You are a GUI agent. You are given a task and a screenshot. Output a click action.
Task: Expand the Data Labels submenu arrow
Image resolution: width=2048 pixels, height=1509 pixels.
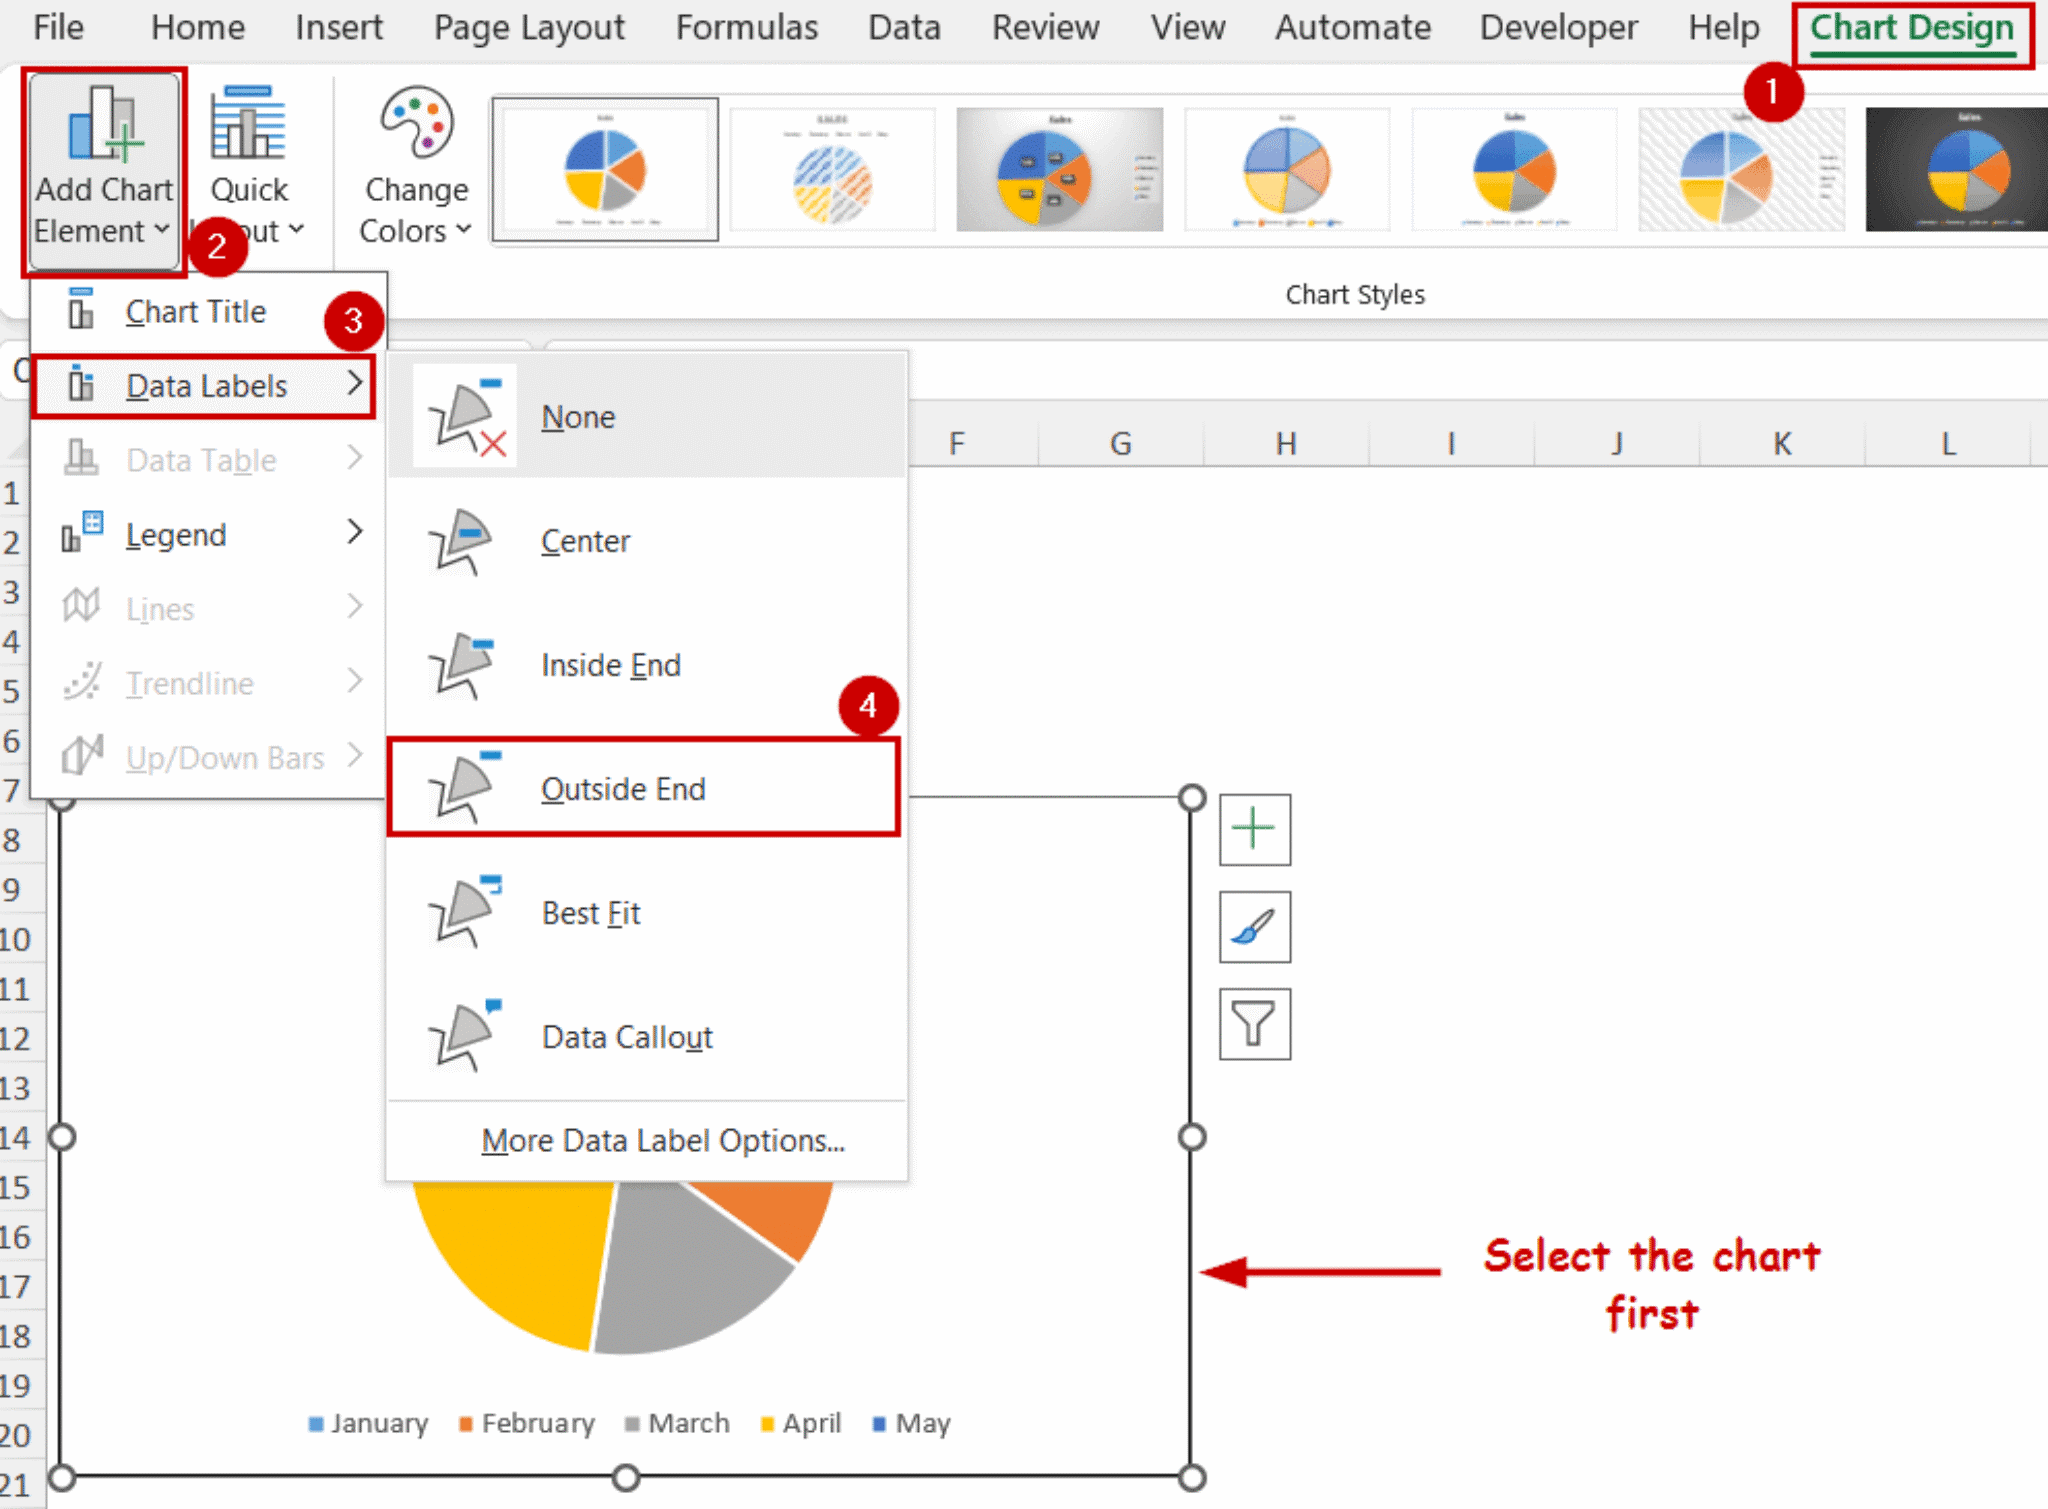[355, 385]
